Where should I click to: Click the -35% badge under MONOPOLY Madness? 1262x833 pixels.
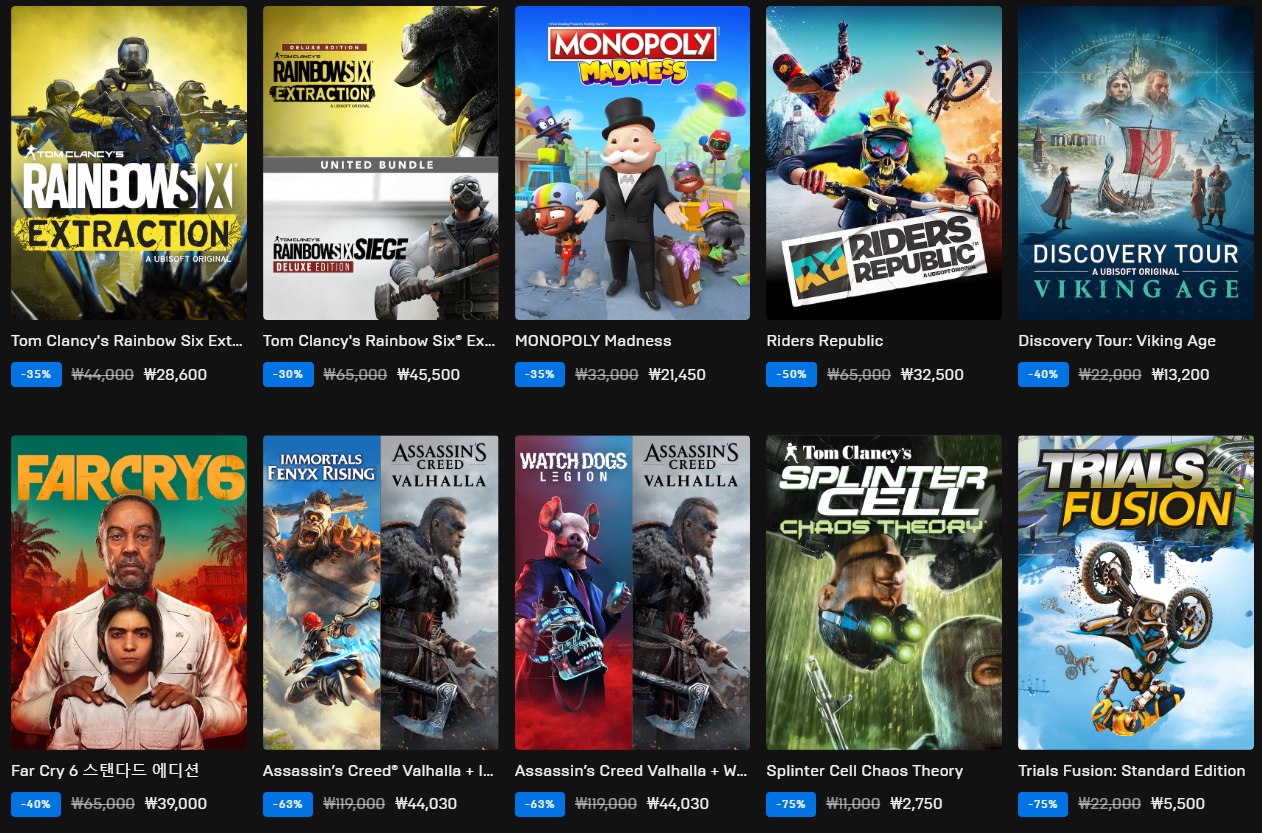pyautogui.click(x=540, y=375)
